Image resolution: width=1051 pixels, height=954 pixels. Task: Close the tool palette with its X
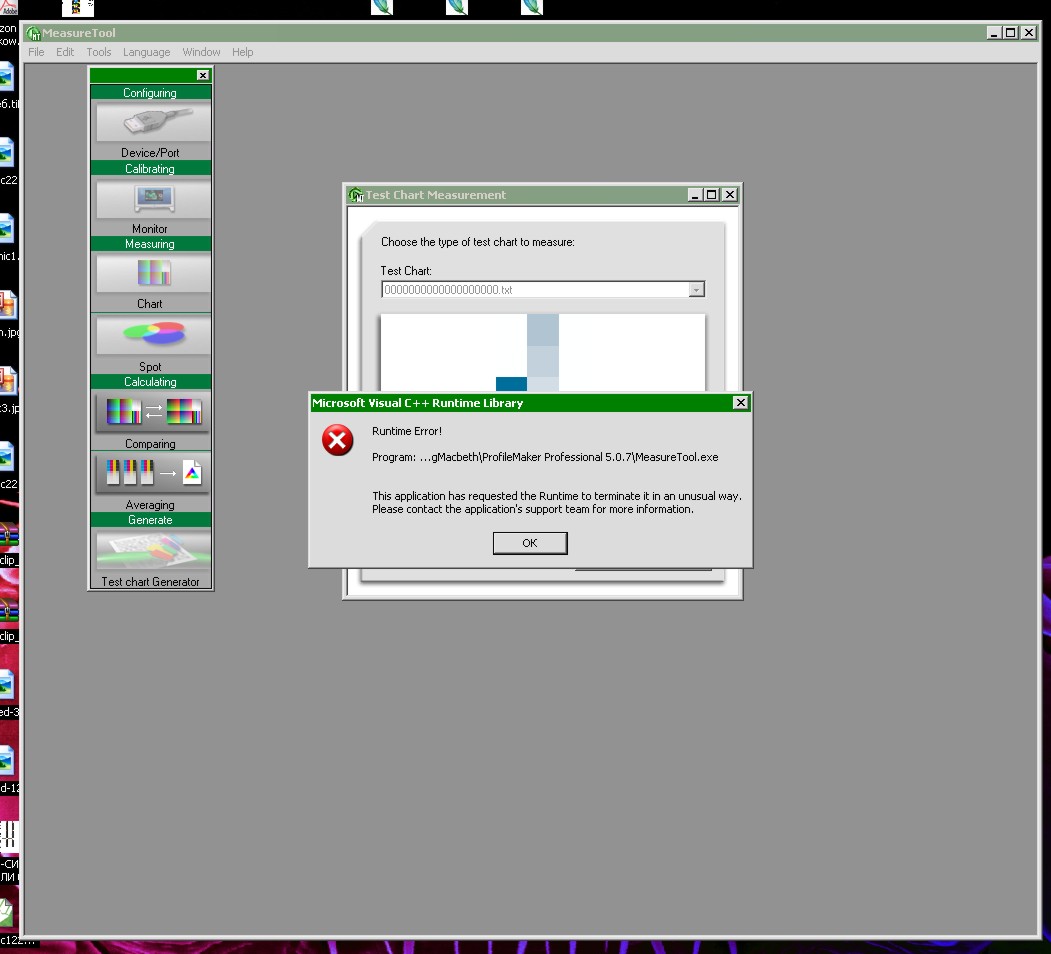pyautogui.click(x=202, y=75)
